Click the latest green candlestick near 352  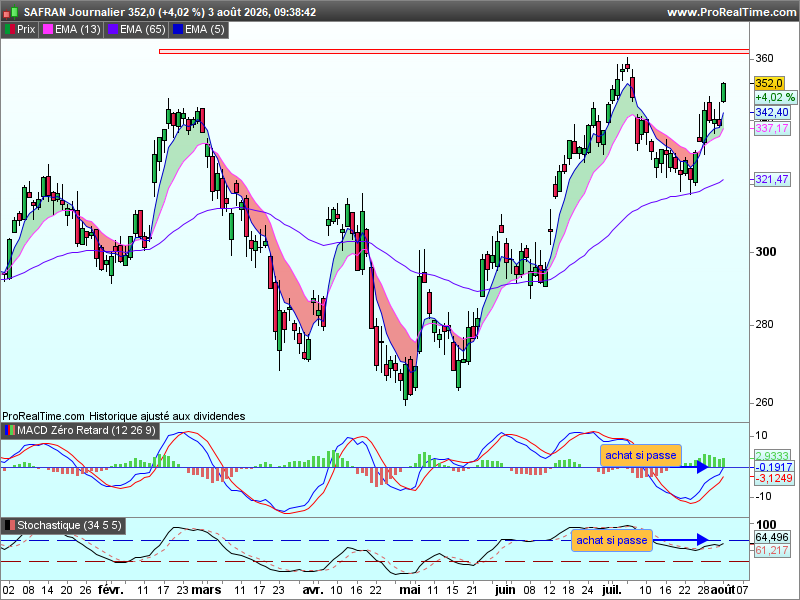pos(723,92)
